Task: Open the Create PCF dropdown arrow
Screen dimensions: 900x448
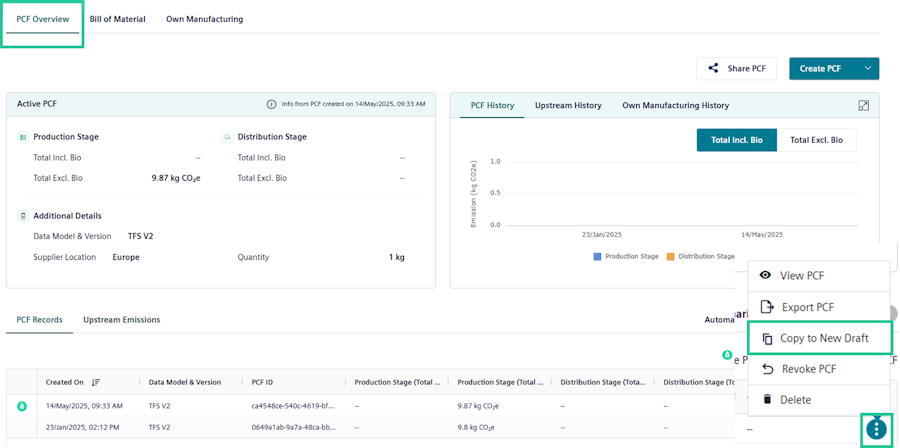Action: [866, 69]
